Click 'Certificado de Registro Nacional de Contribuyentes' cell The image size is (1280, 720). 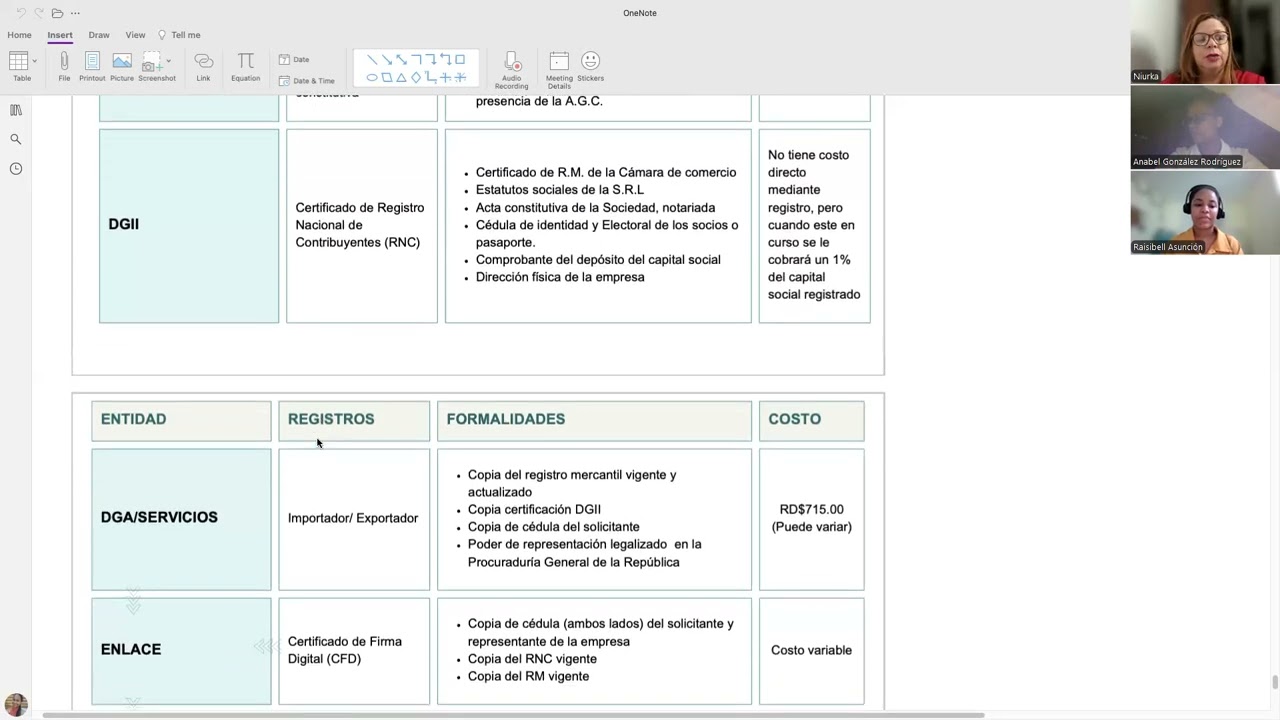[362, 225]
